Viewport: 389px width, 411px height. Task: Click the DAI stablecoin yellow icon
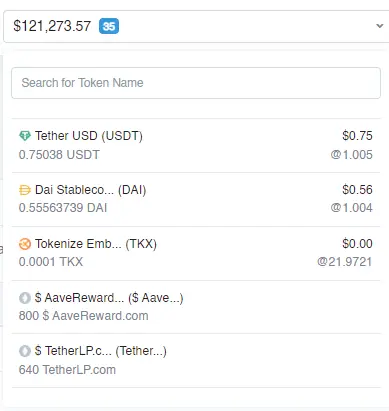coord(25,190)
